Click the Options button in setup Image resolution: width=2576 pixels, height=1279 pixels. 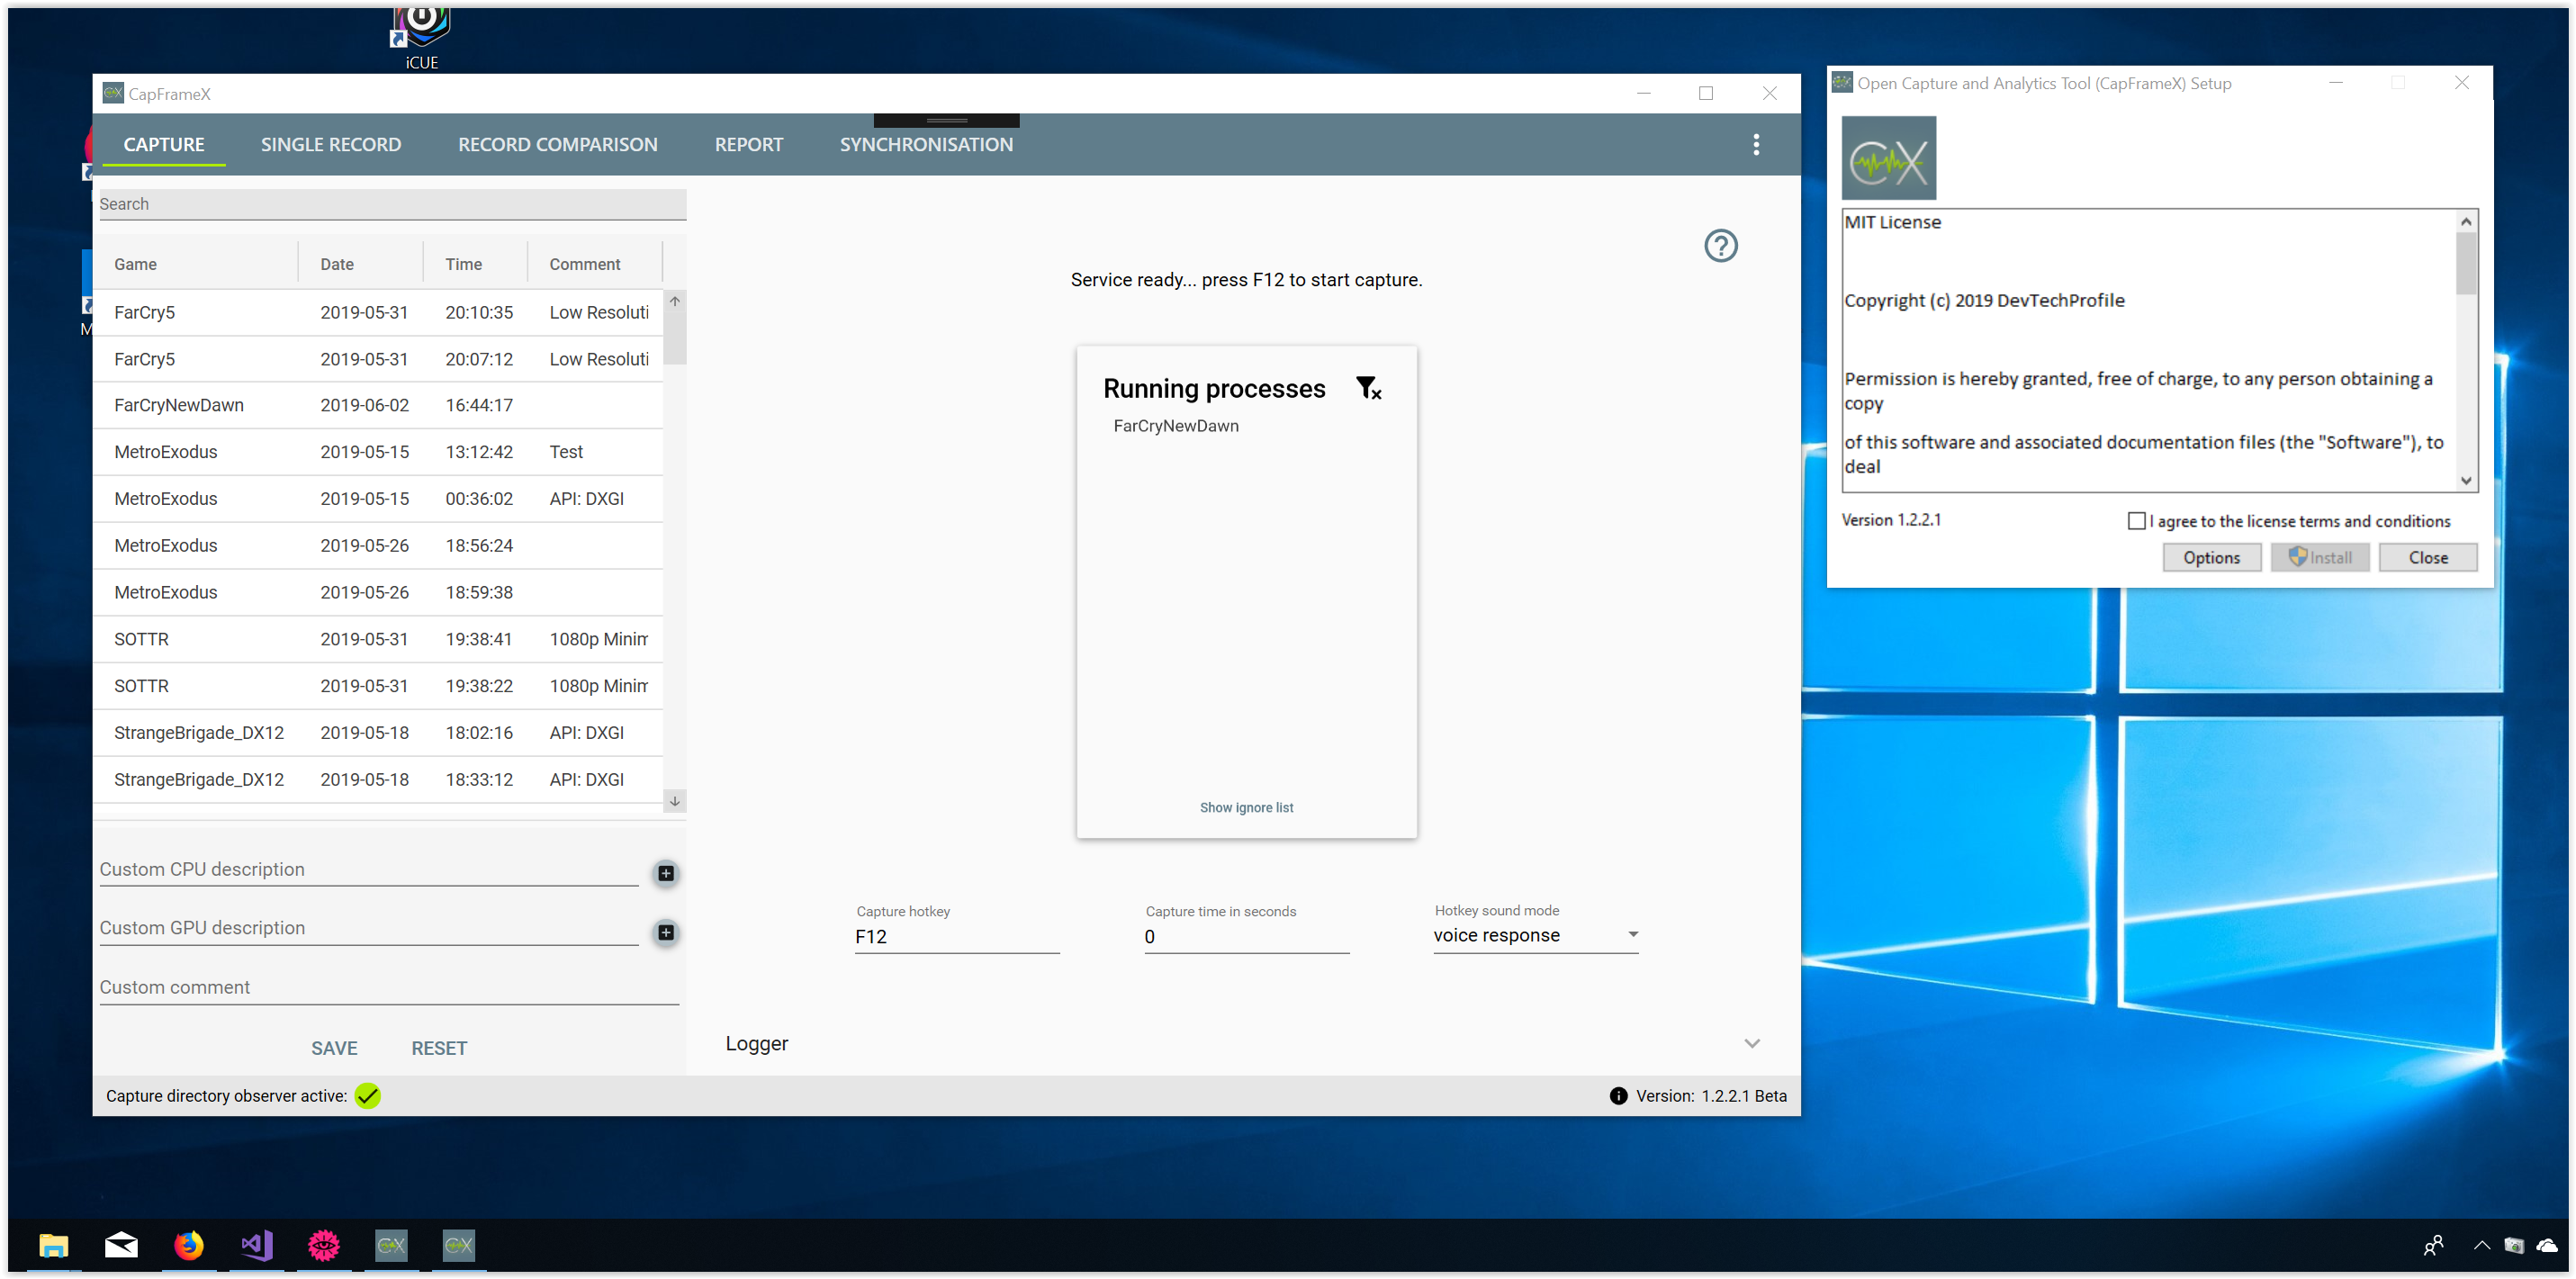(2211, 558)
